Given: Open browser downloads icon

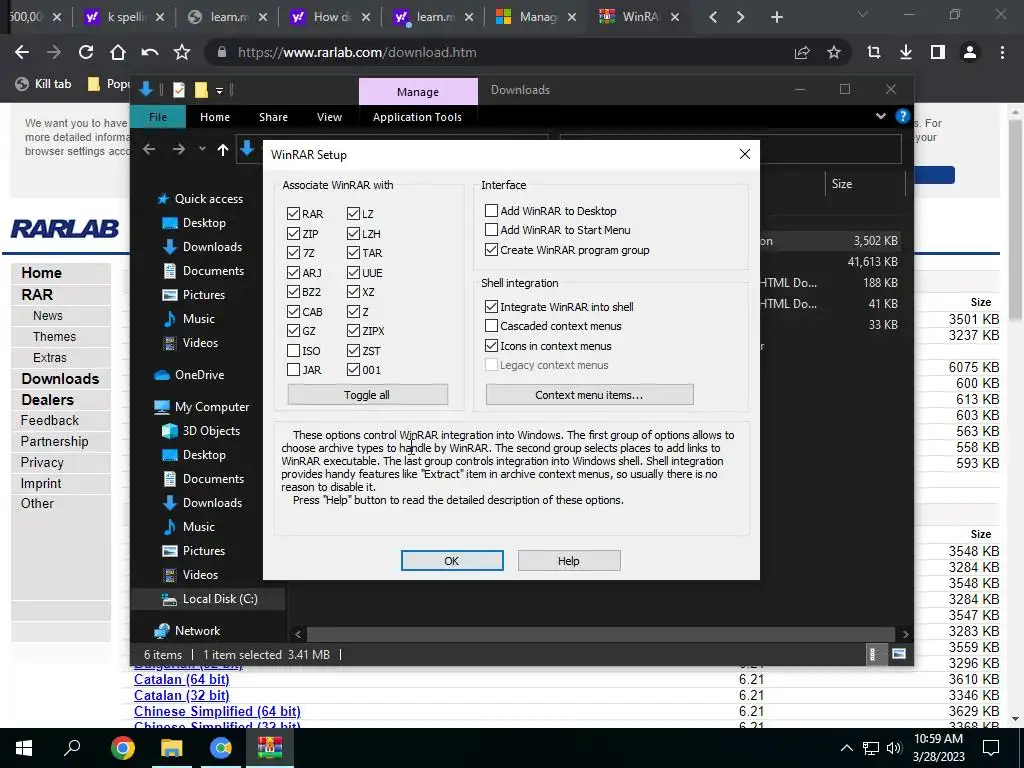Looking at the screenshot, I should pos(906,52).
